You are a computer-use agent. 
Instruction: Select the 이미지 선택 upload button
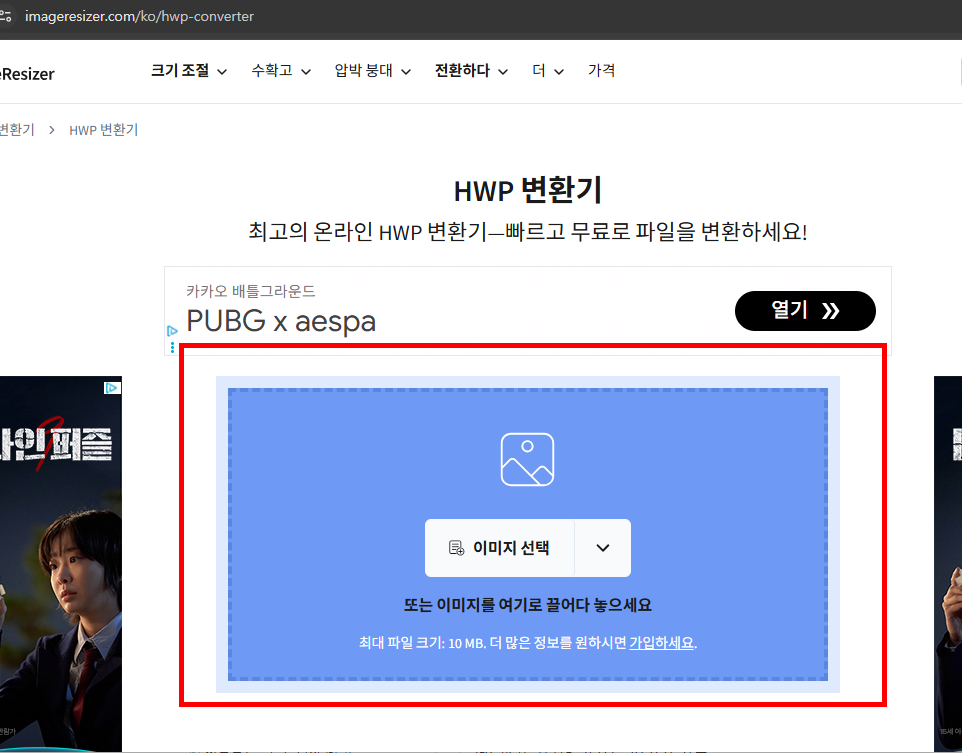(x=500, y=547)
